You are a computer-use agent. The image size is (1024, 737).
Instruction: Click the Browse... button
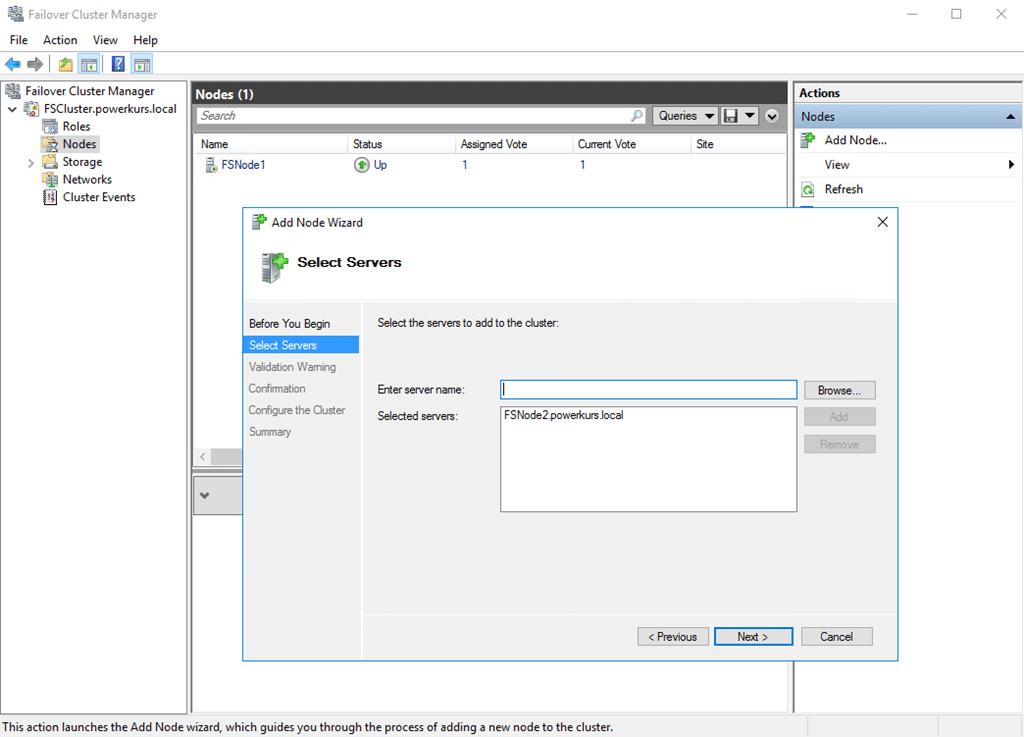point(839,390)
